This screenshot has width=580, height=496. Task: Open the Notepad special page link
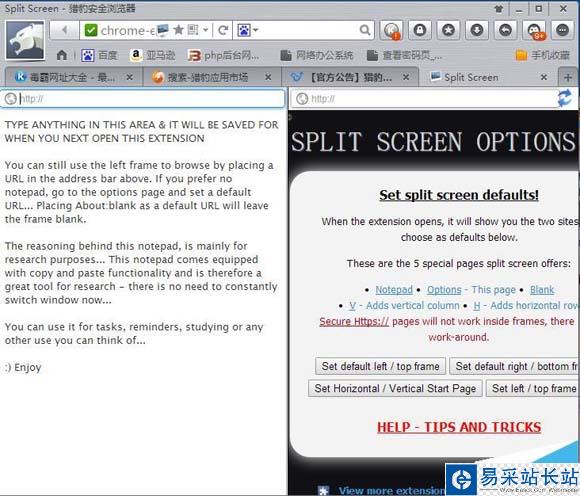(394, 290)
